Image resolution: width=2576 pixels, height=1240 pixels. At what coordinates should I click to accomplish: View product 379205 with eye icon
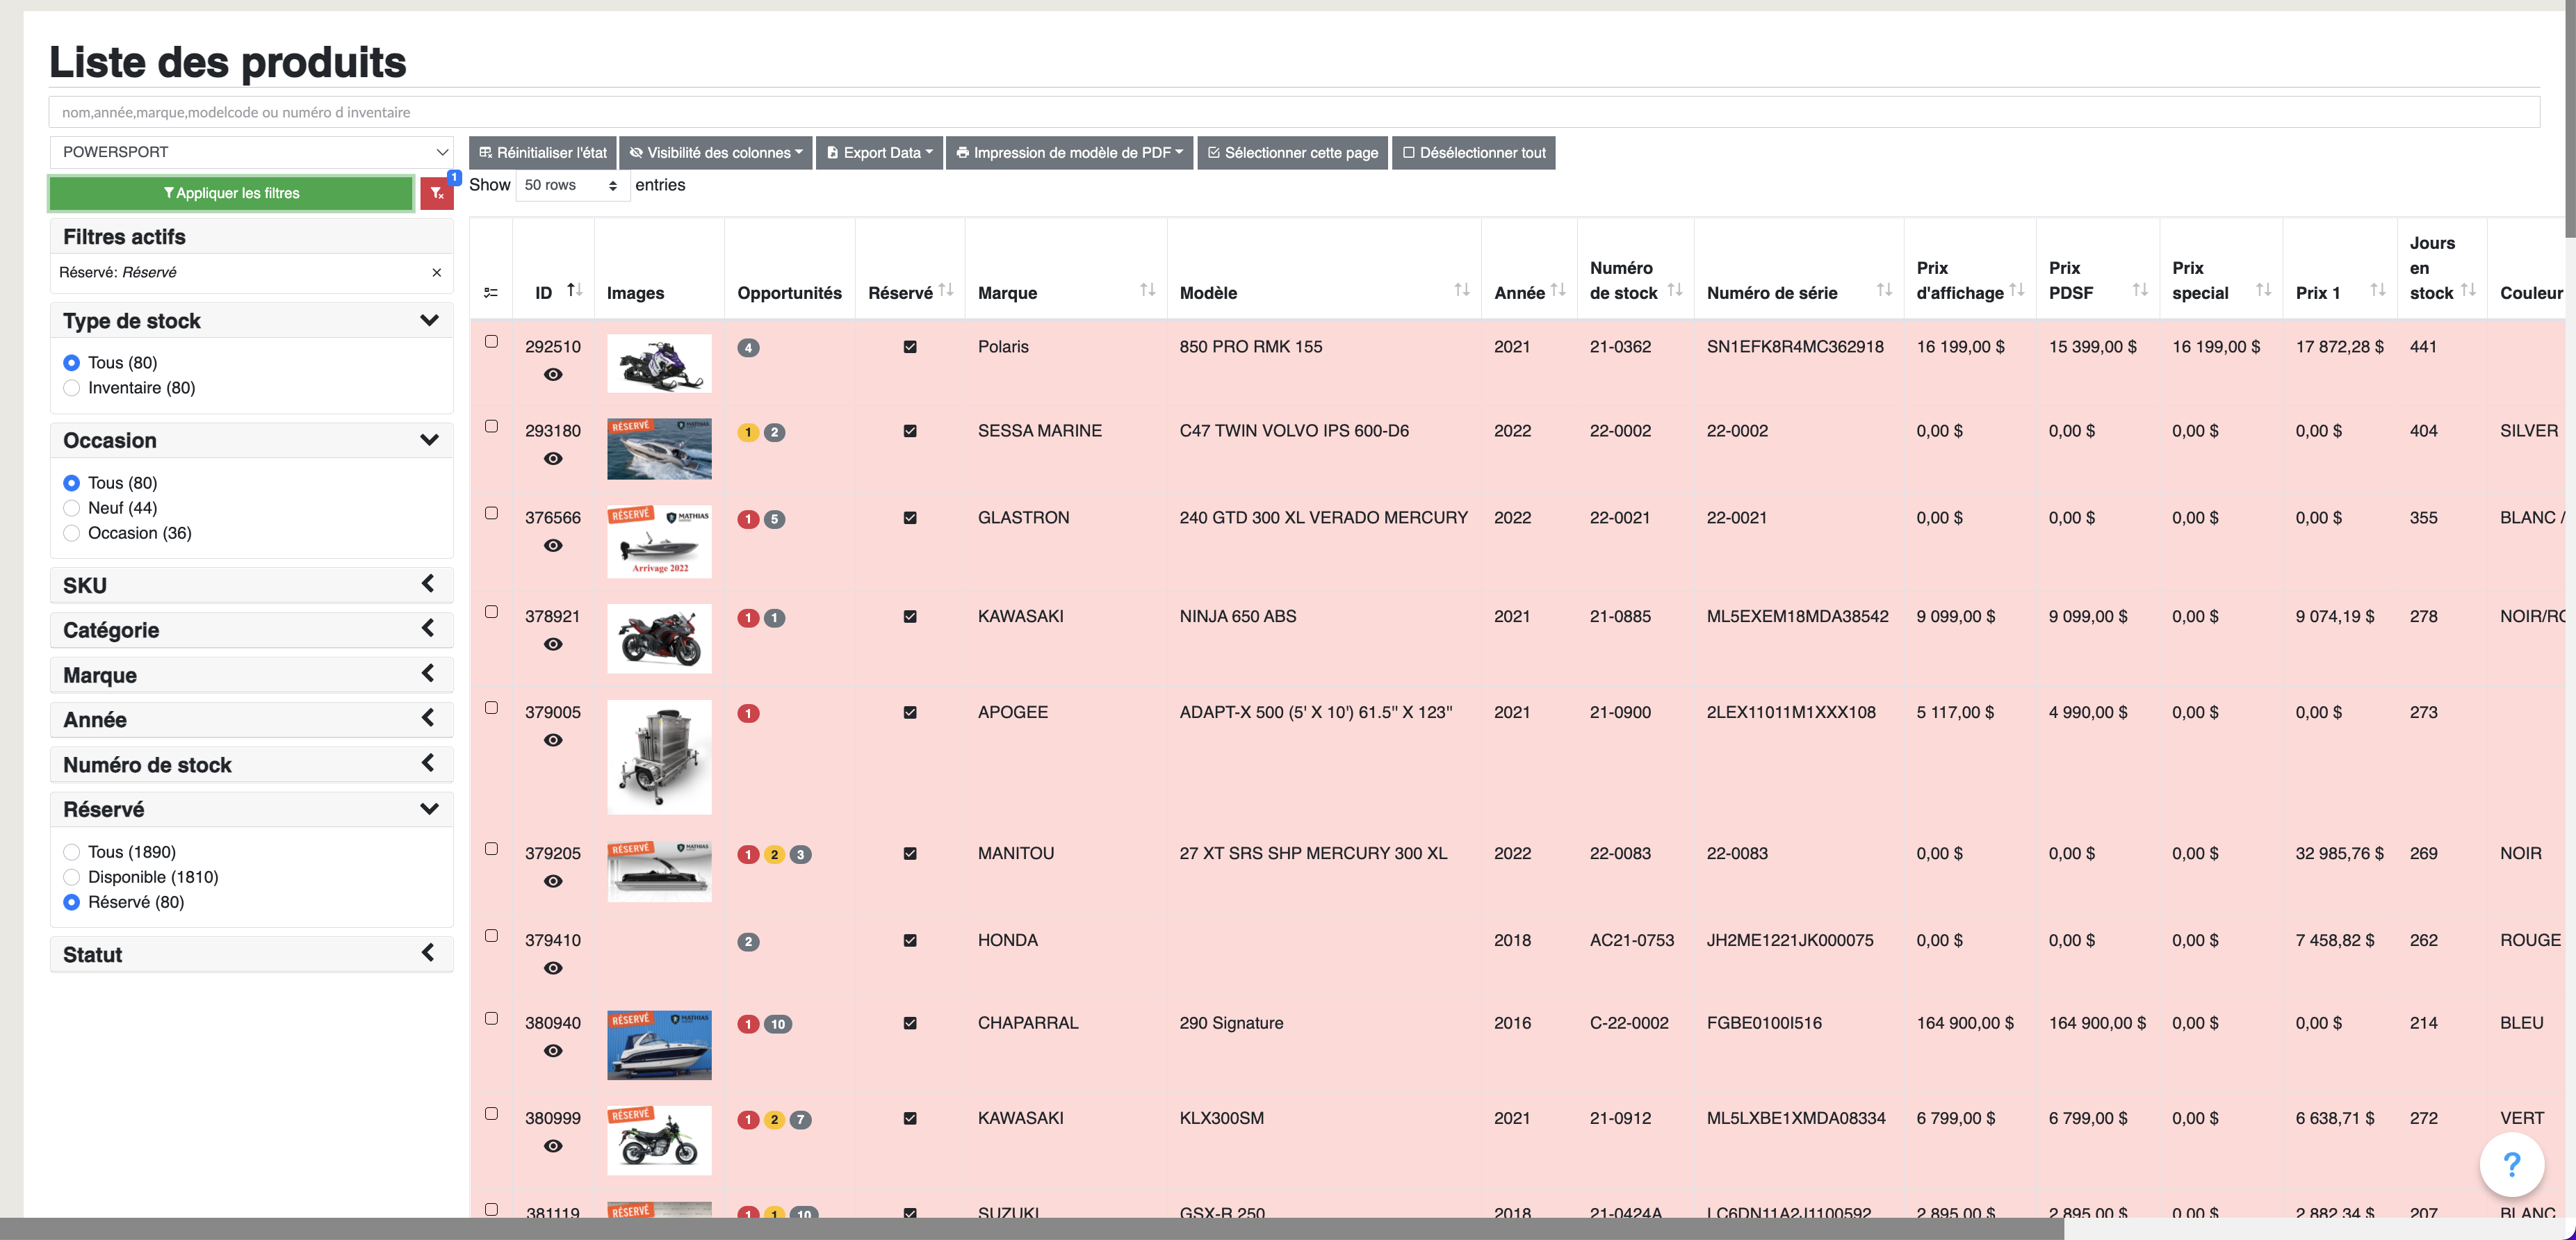[x=553, y=881]
